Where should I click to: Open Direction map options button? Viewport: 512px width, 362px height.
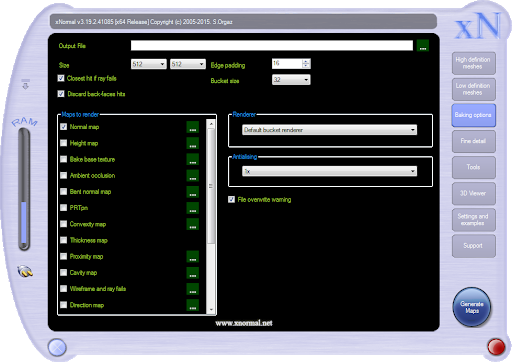193,305
